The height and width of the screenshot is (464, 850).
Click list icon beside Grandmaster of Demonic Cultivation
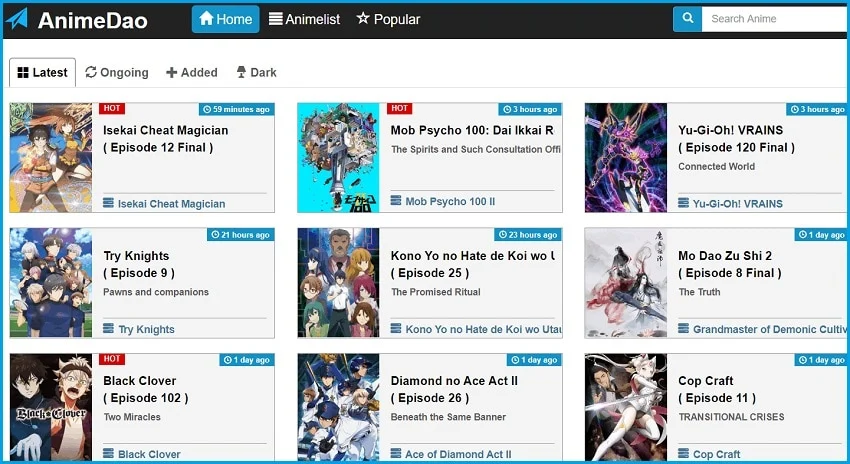pos(684,328)
